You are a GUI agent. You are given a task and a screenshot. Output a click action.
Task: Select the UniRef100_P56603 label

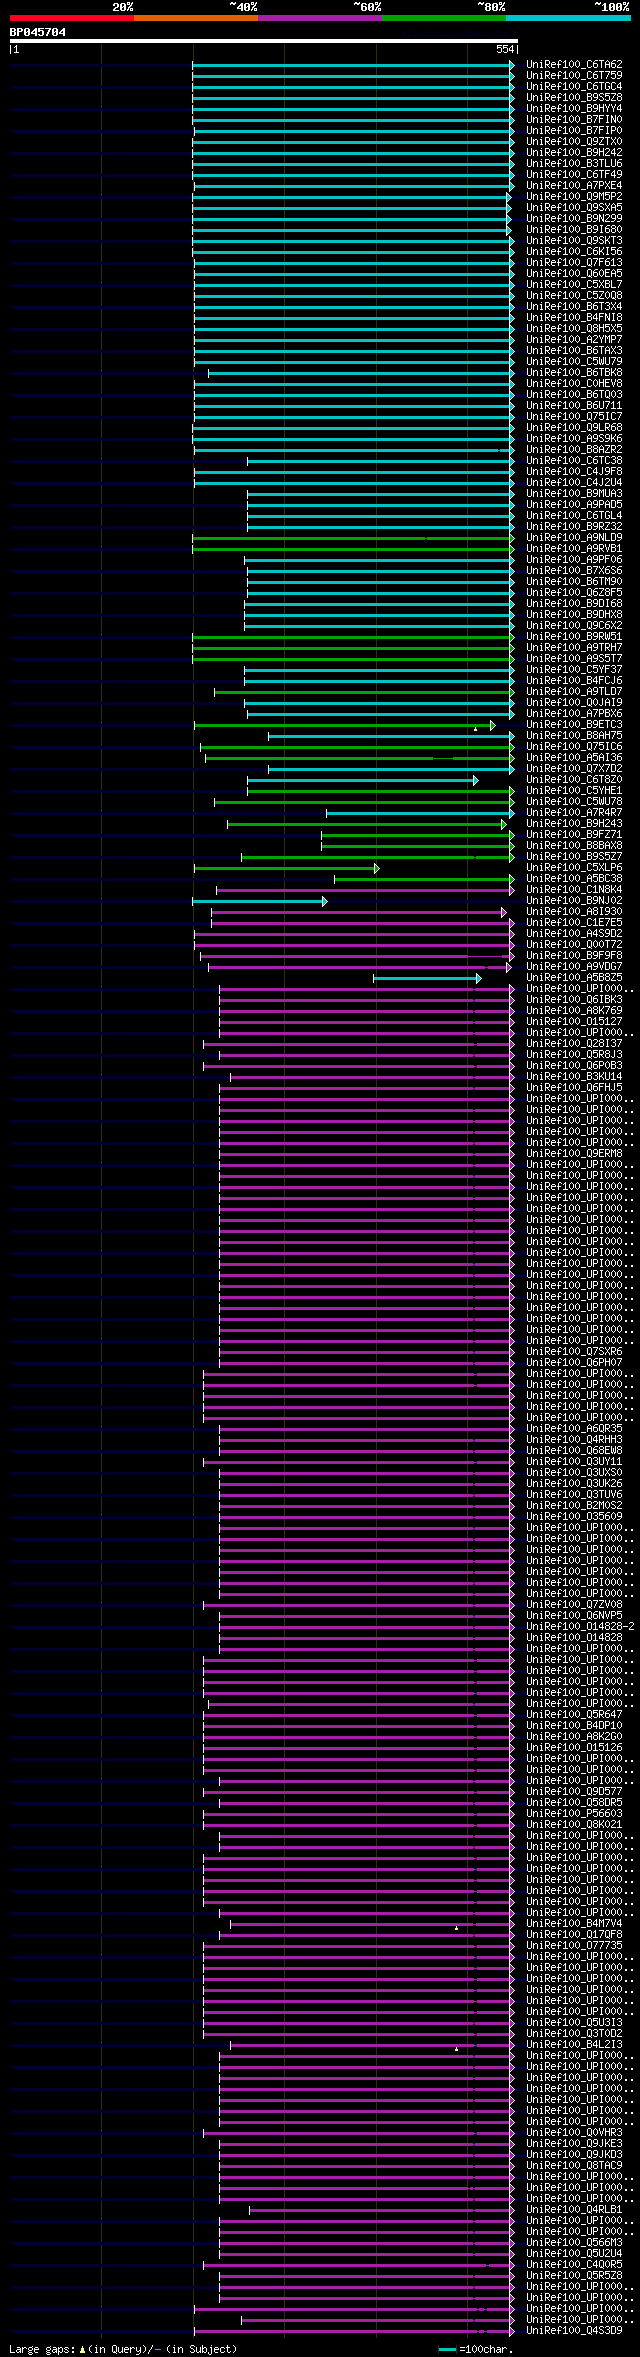[574, 1814]
